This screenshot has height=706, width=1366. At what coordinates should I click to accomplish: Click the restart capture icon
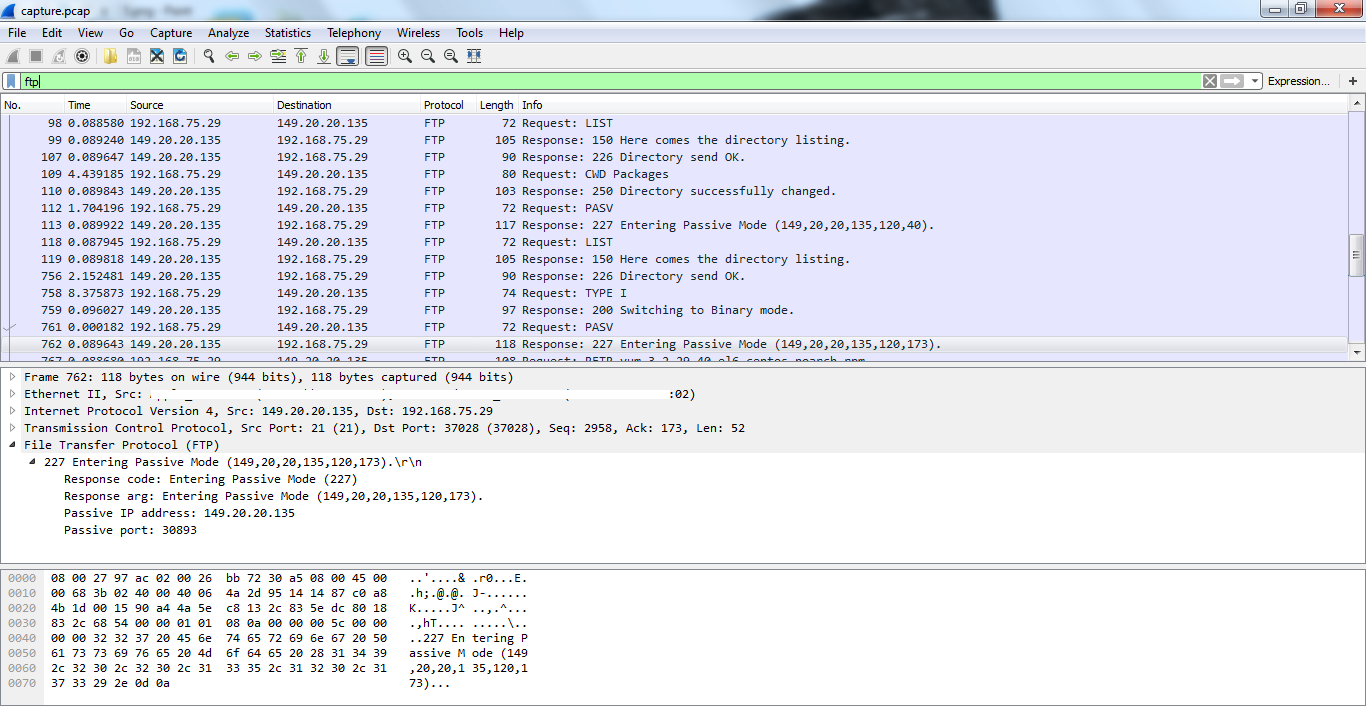59,57
